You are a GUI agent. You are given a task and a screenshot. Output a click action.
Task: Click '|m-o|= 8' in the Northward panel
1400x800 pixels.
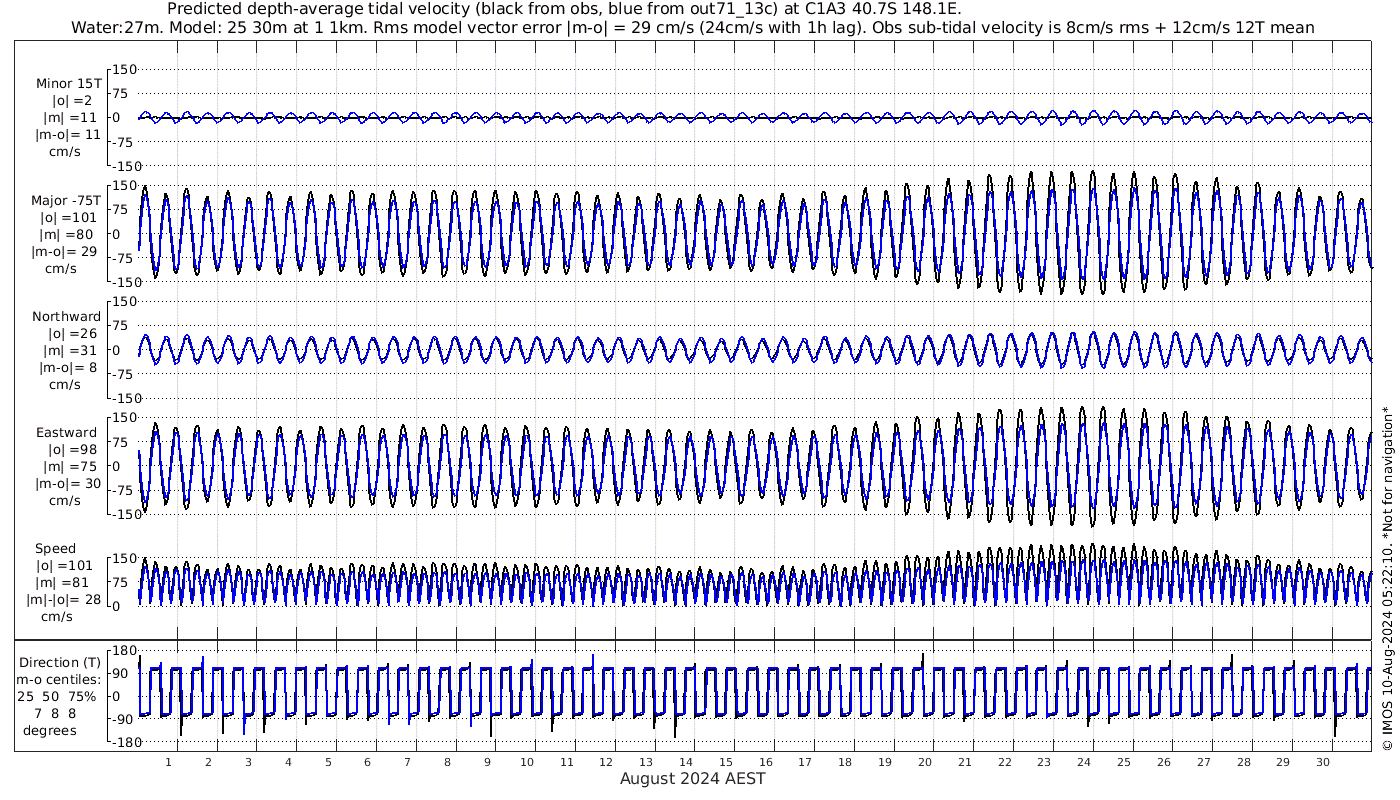pyautogui.click(x=67, y=367)
